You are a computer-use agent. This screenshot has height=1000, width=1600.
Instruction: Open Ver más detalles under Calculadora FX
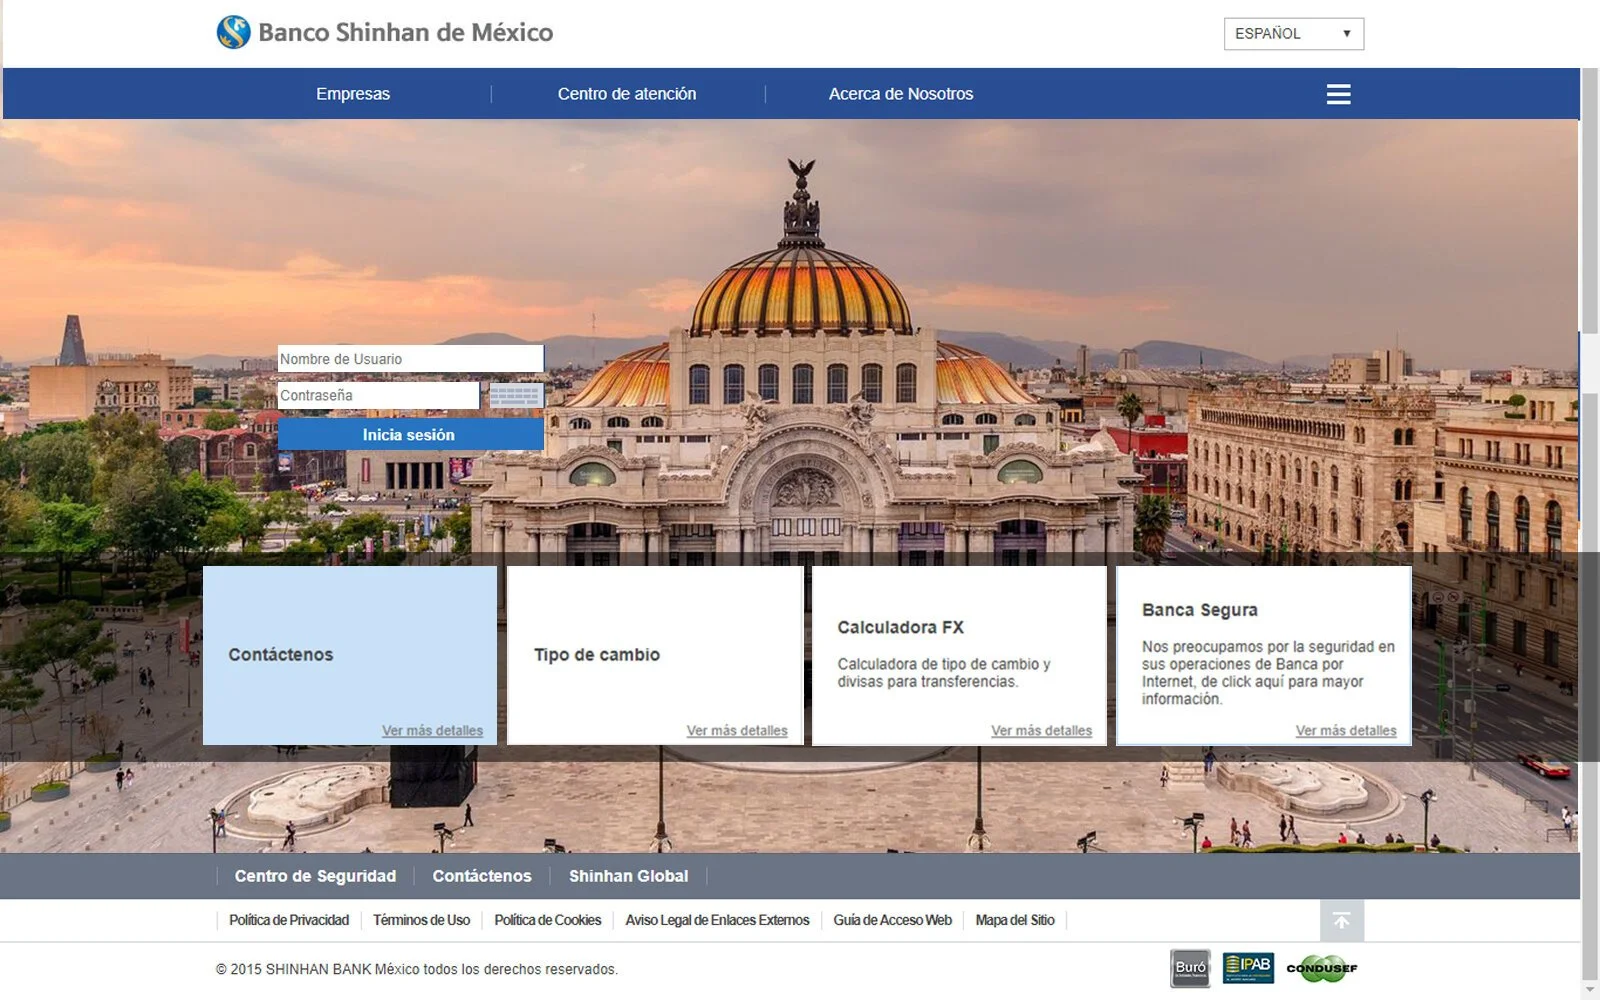pos(1041,731)
